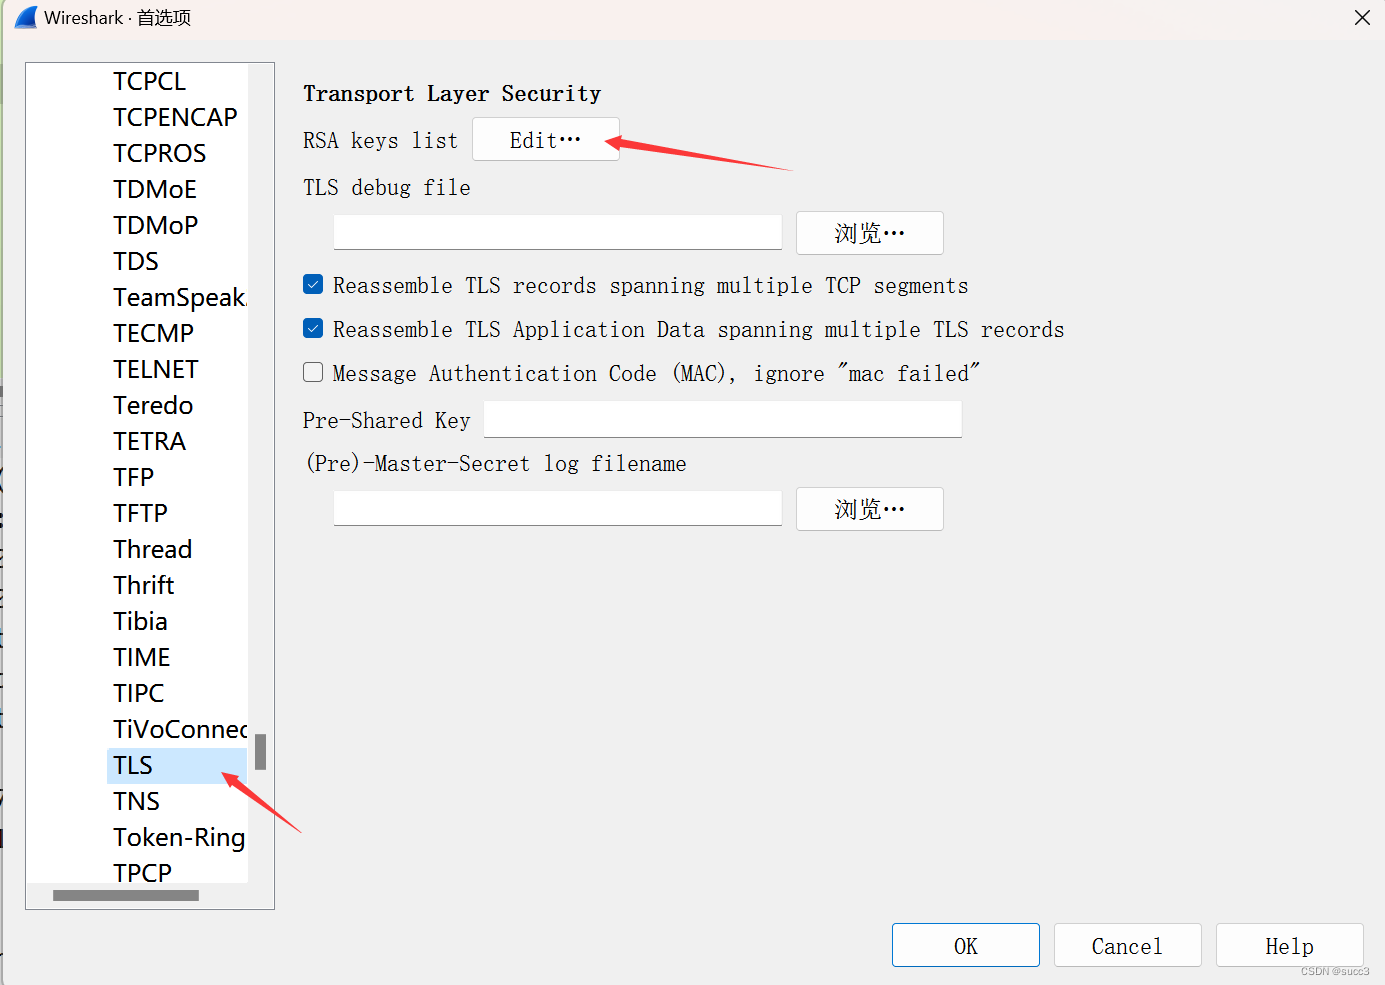
Task: Click the protocol list vertical scrollbar thumb
Action: [260, 752]
